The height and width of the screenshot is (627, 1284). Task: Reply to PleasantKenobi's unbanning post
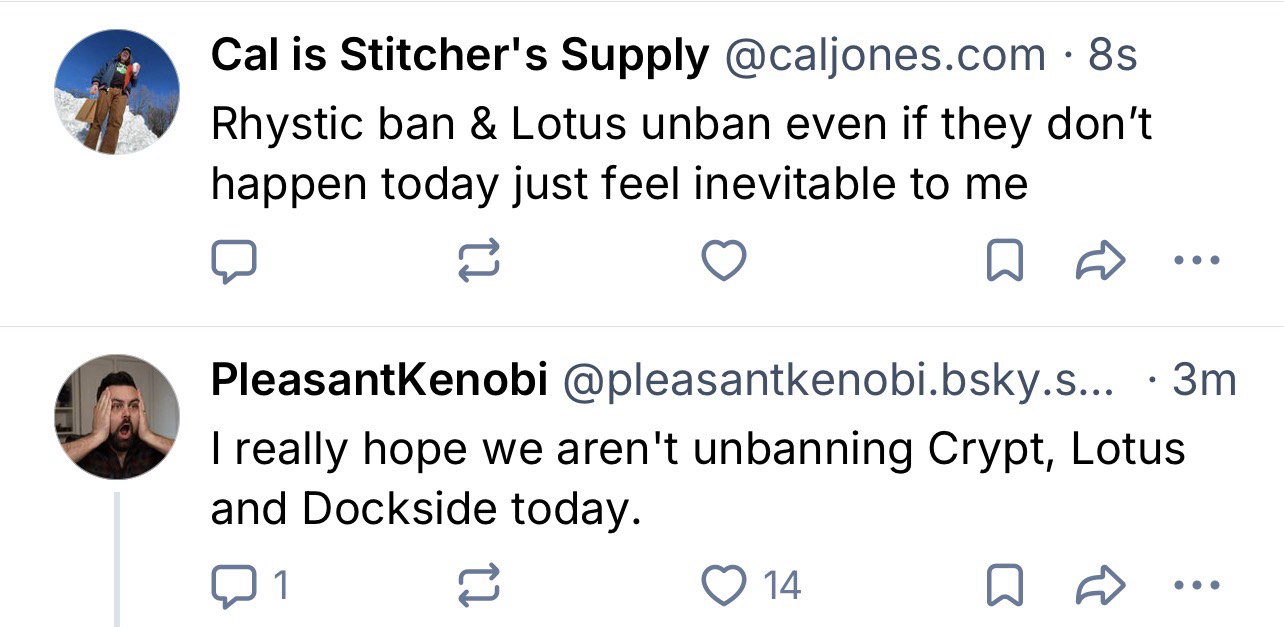point(234,585)
